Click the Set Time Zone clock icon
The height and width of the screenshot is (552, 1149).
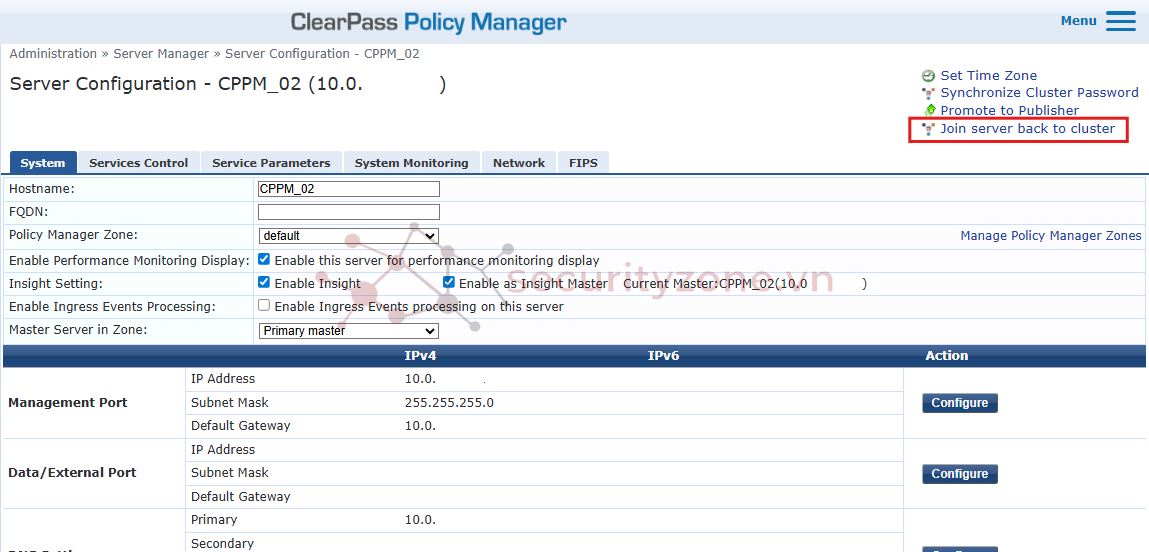(928, 76)
